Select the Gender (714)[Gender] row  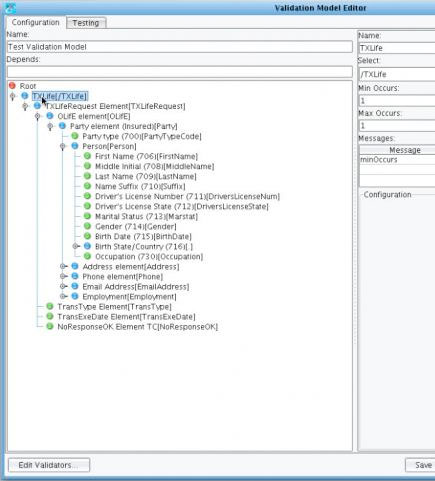(136, 226)
